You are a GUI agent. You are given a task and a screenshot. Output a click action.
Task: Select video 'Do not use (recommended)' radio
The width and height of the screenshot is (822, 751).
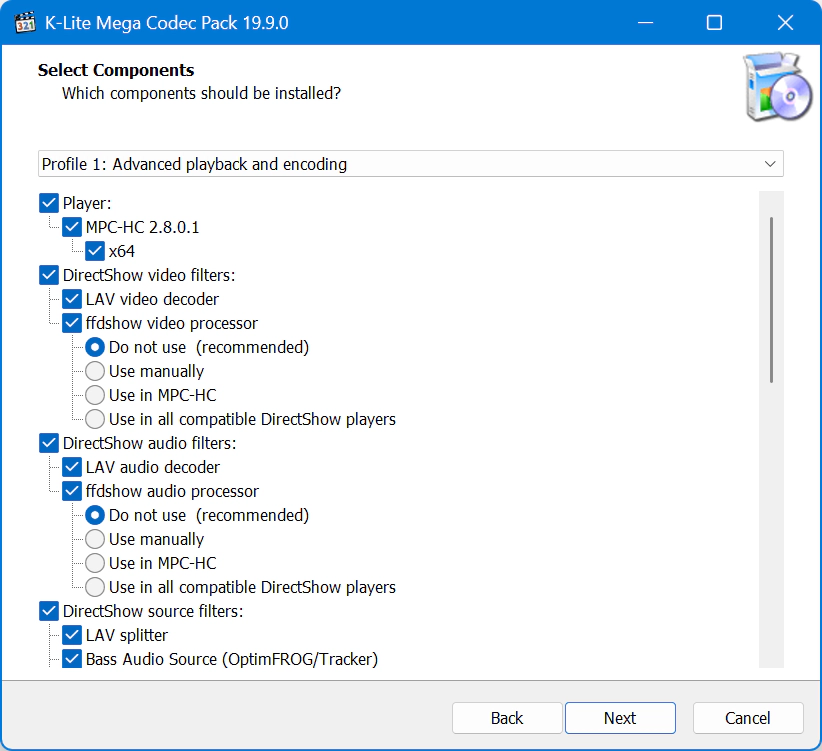95,347
